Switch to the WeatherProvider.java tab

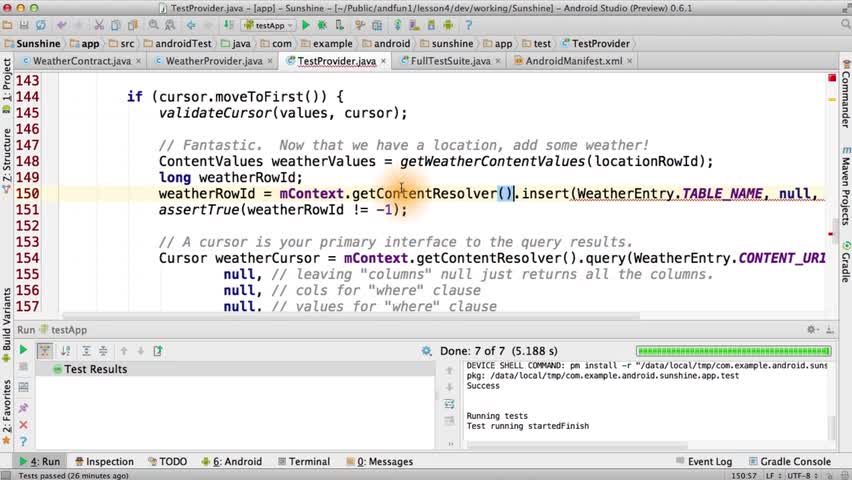coord(214,61)
